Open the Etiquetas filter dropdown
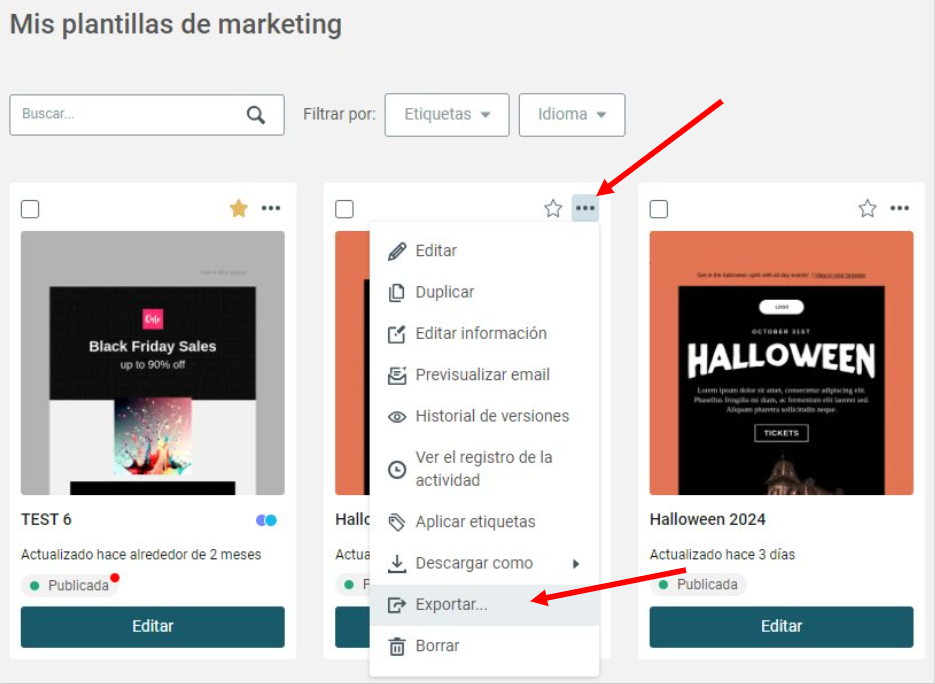 pos(447,114)
